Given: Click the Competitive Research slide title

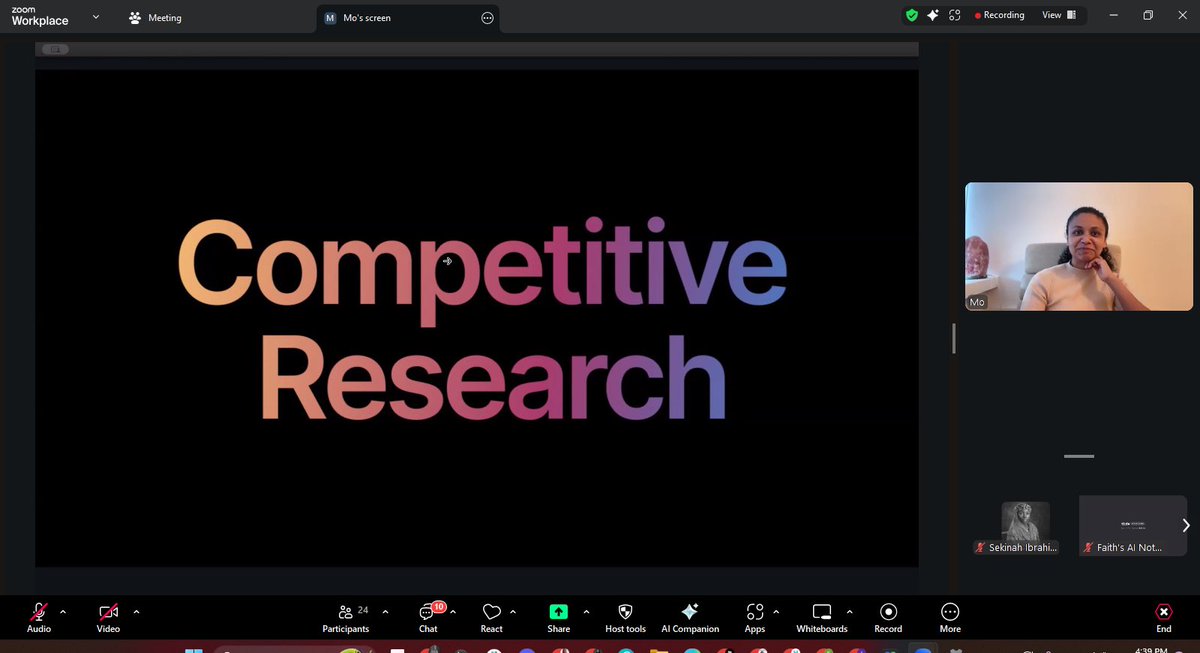Looking at the screenshot, I should coord(483,321).
